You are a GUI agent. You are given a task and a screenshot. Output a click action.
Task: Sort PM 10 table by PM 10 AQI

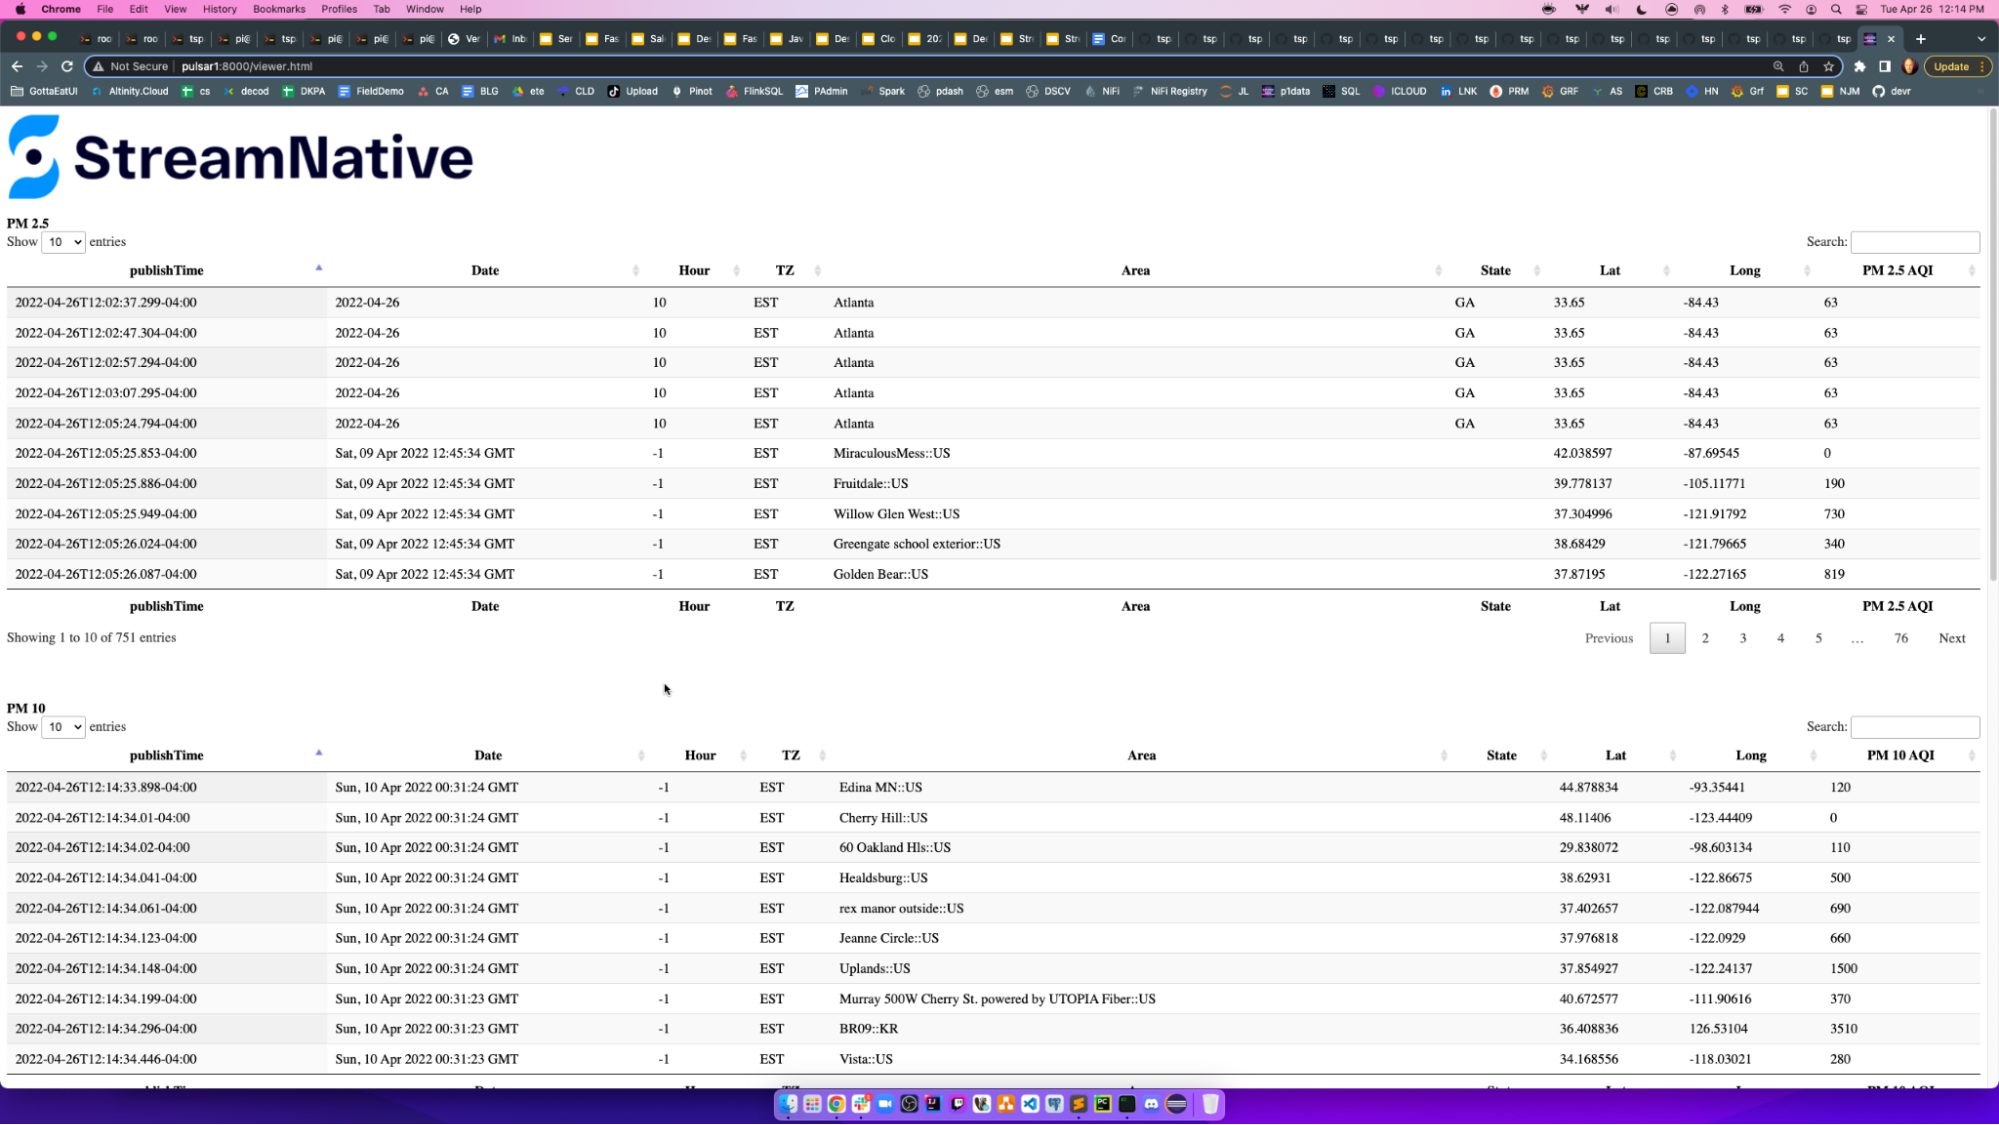pos(1900,755)
